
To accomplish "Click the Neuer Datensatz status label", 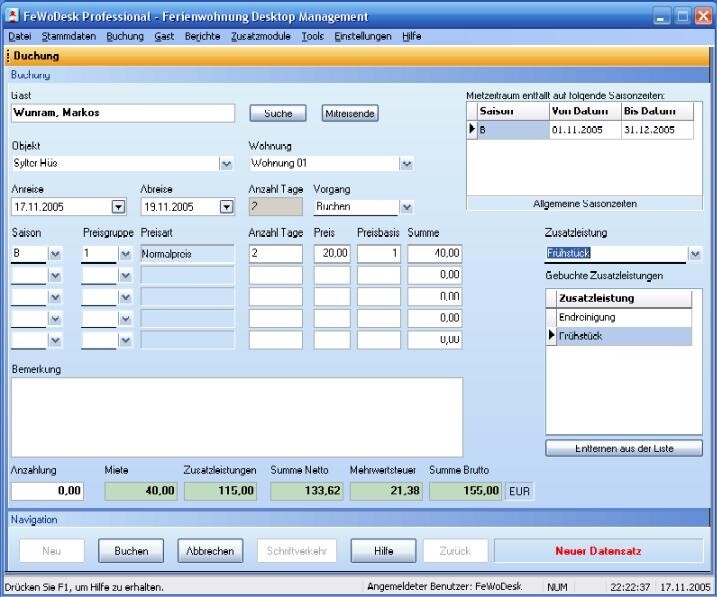I will (x=599, y=551).
